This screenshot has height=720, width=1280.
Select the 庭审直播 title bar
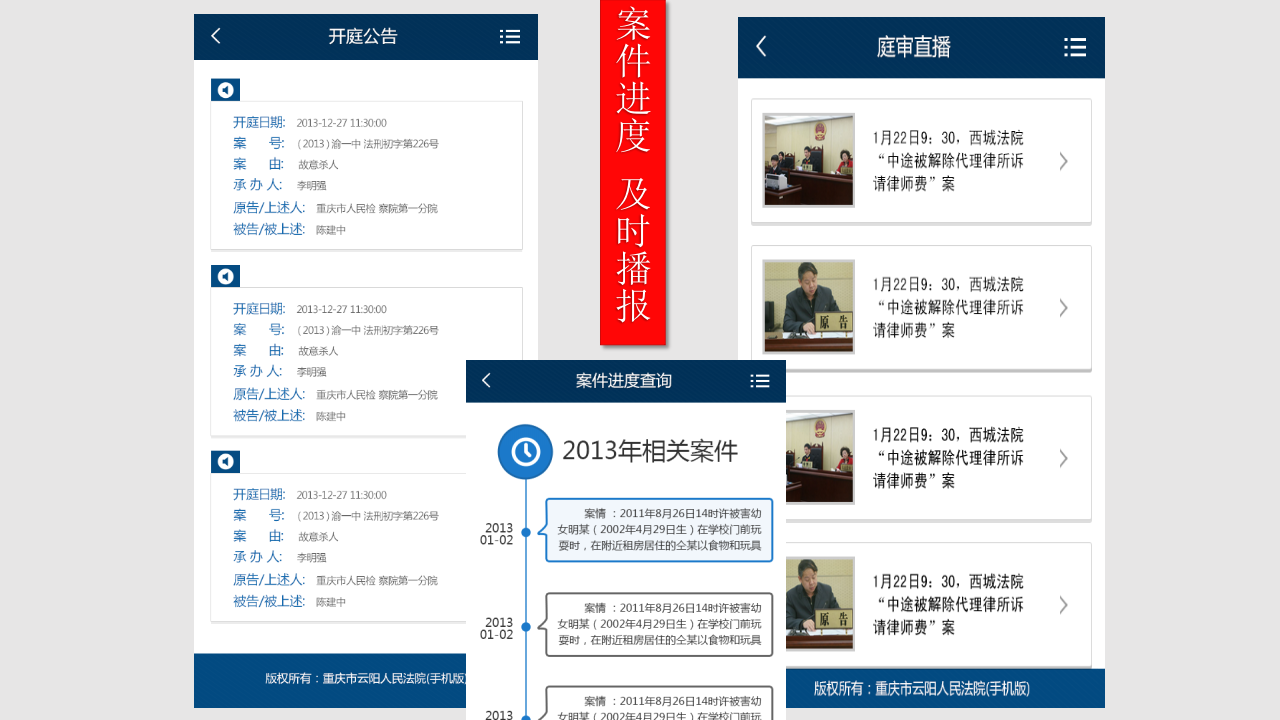coord(911,46)
